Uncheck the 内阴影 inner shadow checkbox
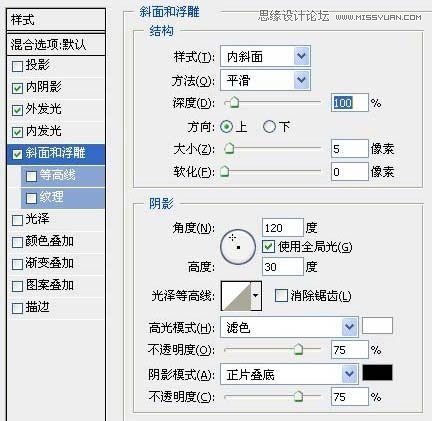The width and height of the screenshot is (432, 421). click(x=17, y=88)
